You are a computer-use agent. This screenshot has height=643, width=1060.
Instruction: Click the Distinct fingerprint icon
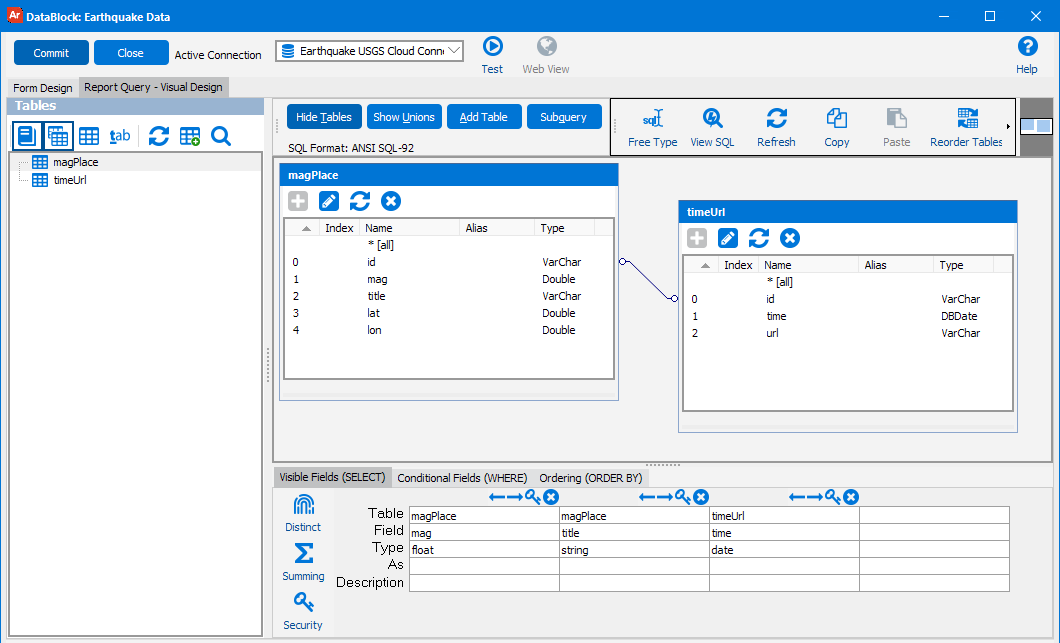click(304, 505)
